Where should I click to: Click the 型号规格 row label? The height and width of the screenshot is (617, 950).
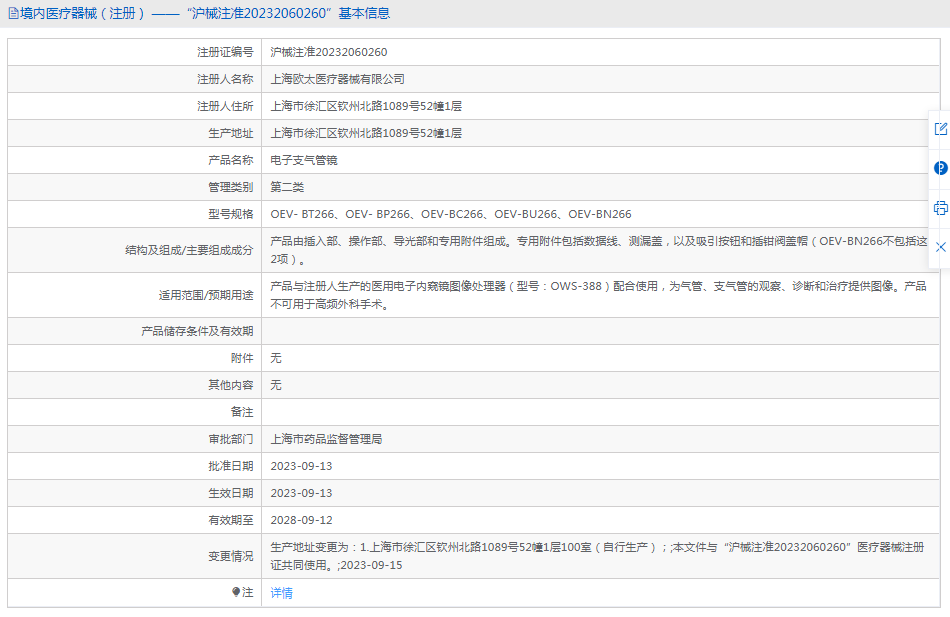pyautogui.click(x=230, y=214)
